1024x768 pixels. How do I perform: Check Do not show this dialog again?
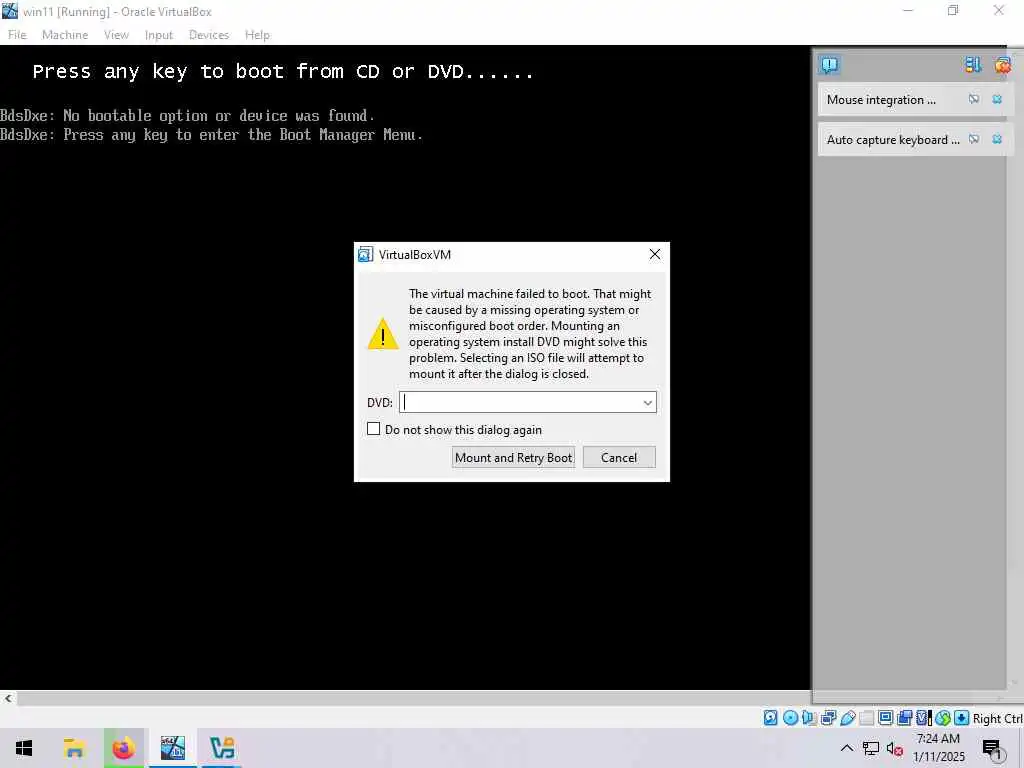[x=374, y=428]
